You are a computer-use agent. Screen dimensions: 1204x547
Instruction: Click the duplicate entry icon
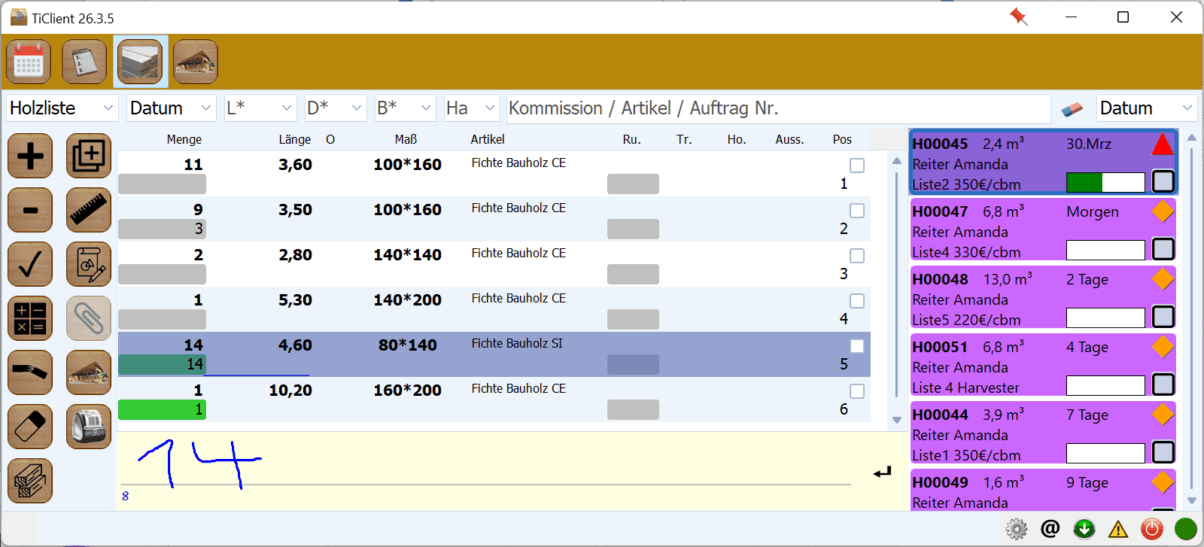88,156
